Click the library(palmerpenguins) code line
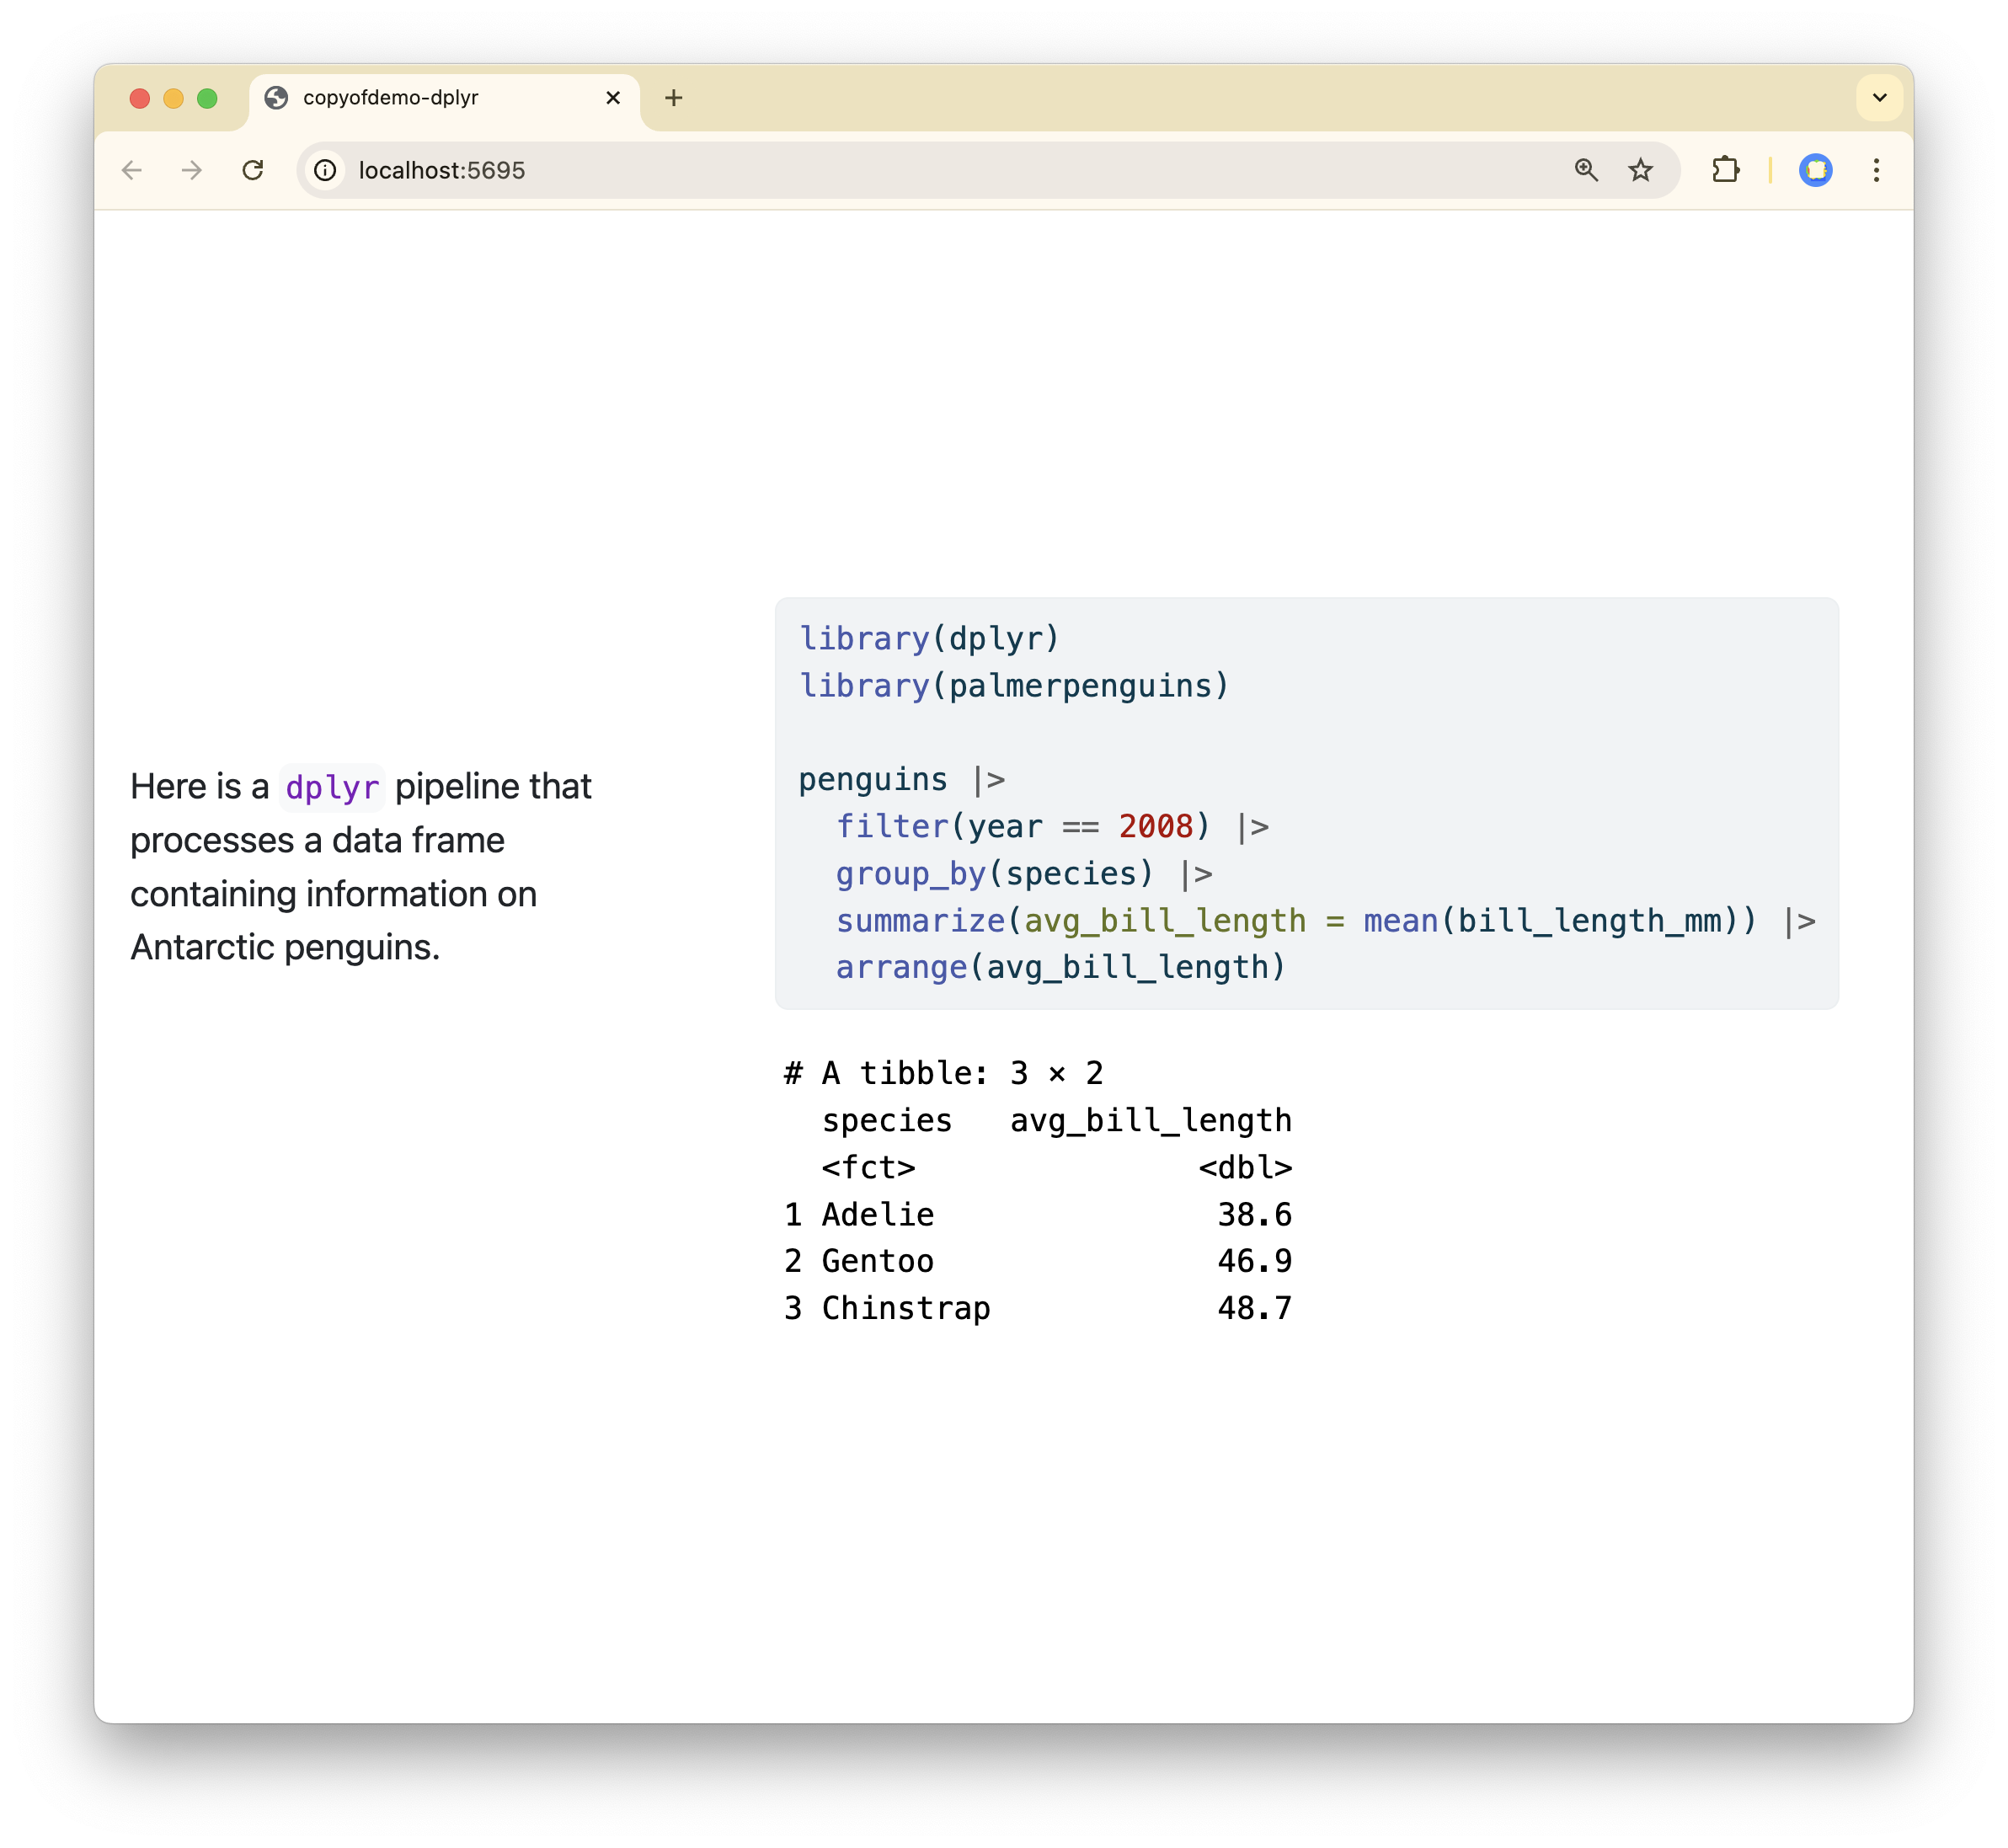 pos(1013,686)
